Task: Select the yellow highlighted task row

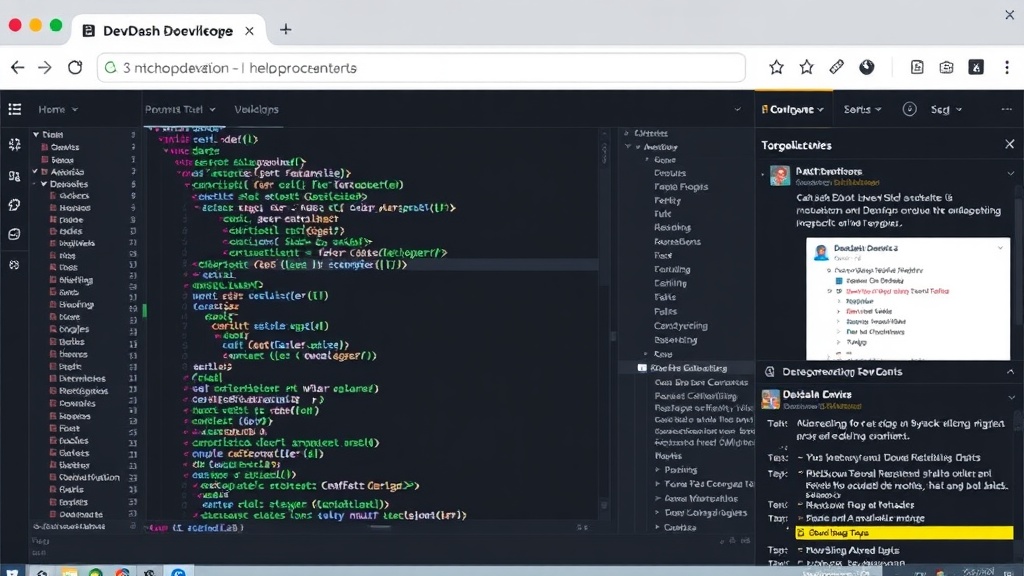Action: [x=904, y=533]
